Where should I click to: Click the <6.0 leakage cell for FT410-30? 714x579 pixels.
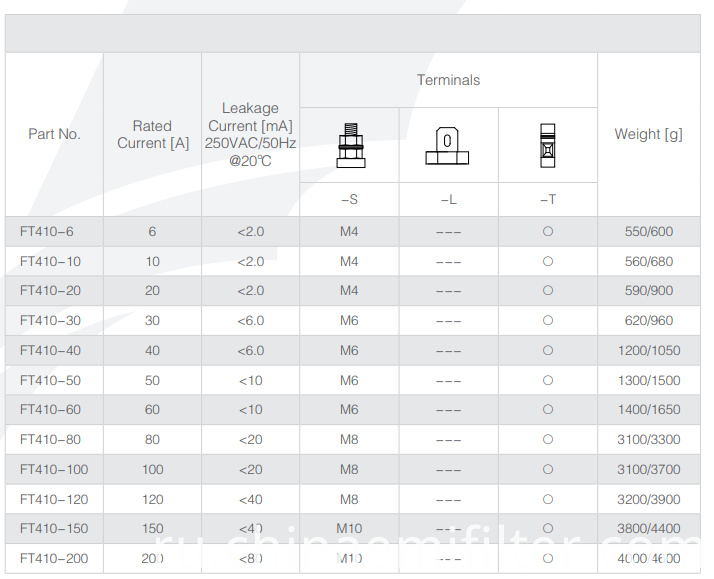click(x=250, y=320)
